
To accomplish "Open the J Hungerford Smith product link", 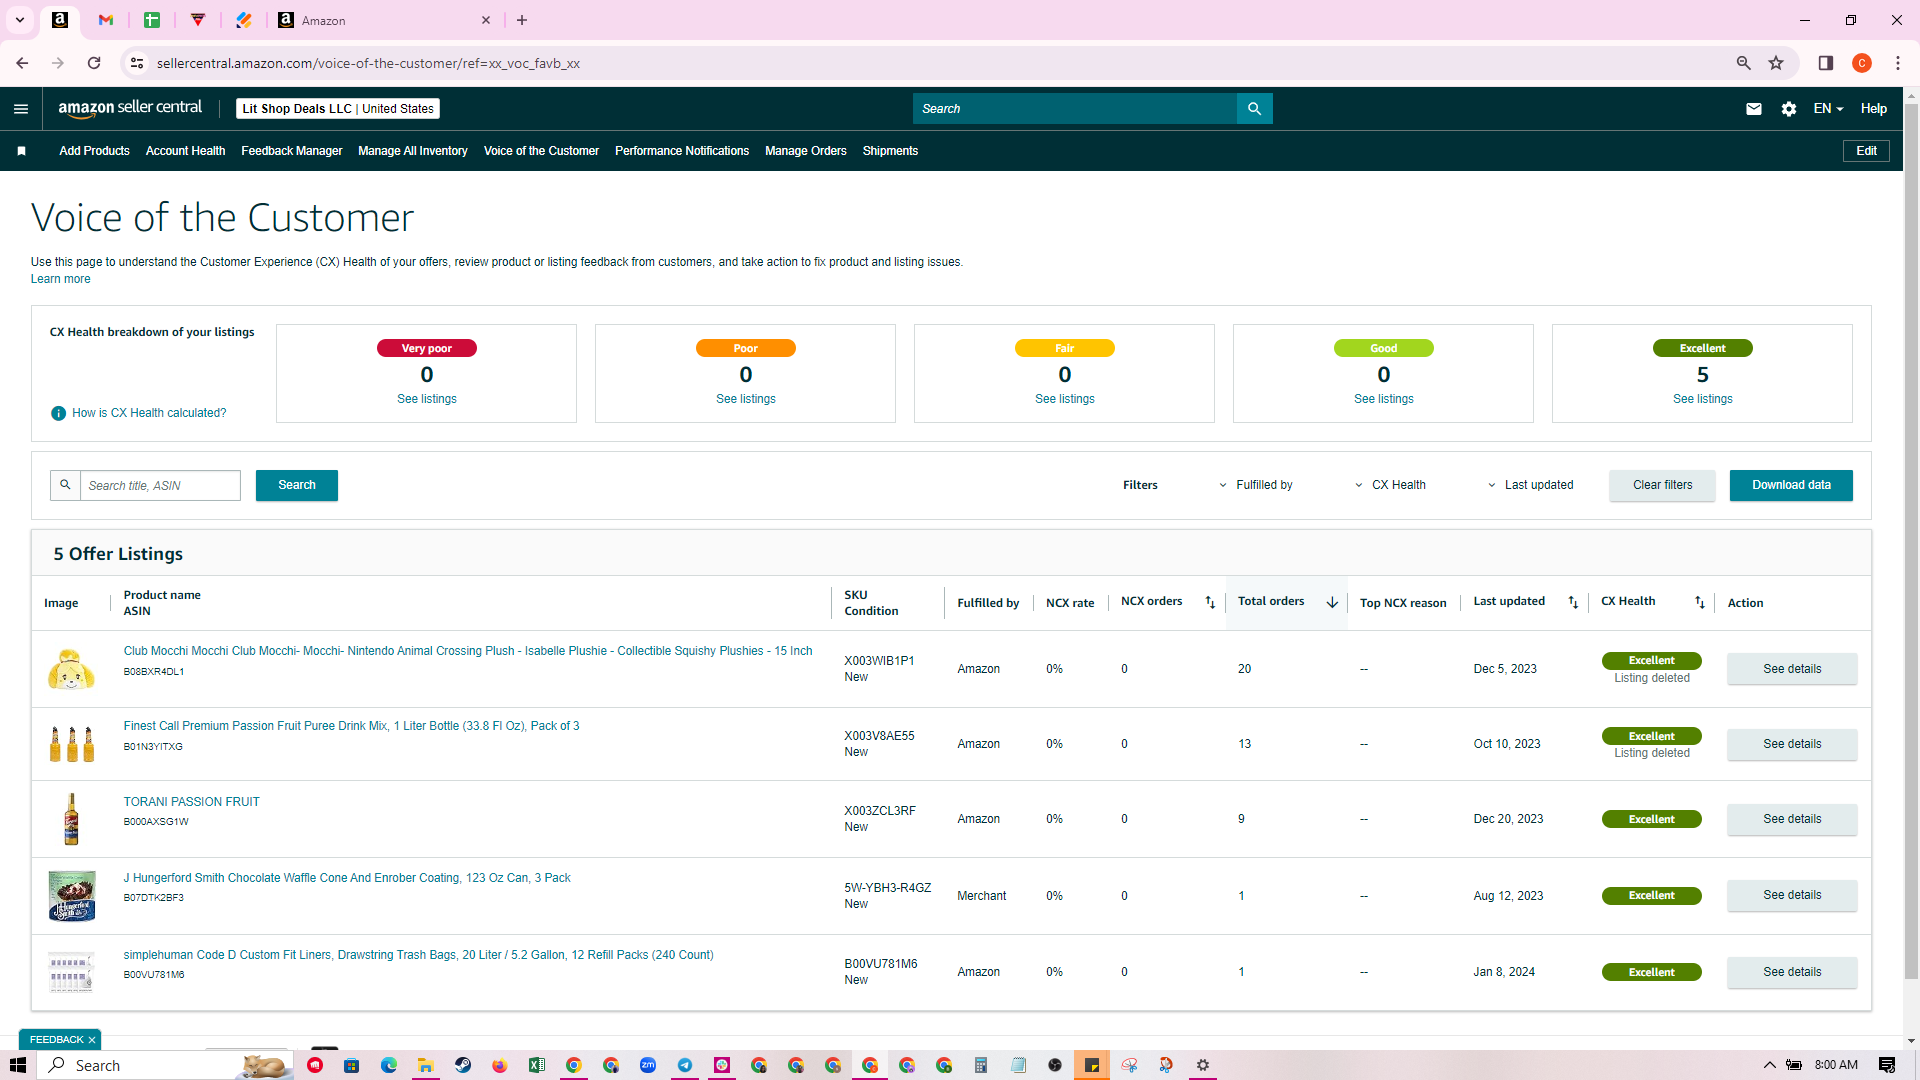I will 347,878.
